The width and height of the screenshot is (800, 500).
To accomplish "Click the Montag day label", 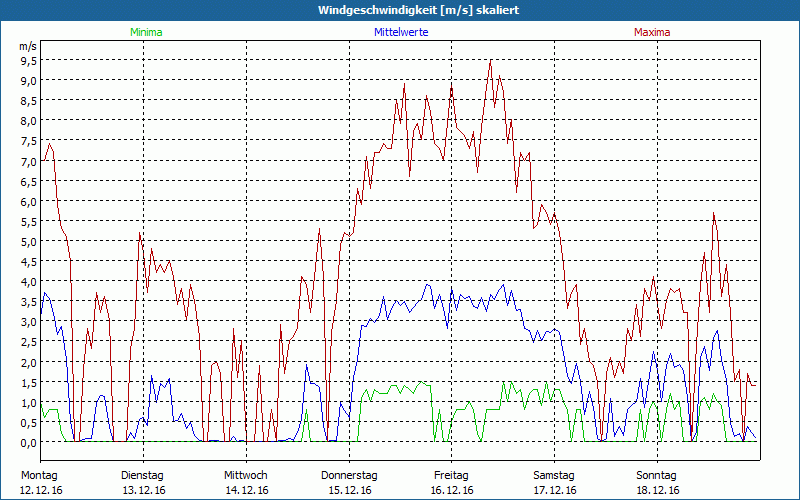I will [39, 476].
